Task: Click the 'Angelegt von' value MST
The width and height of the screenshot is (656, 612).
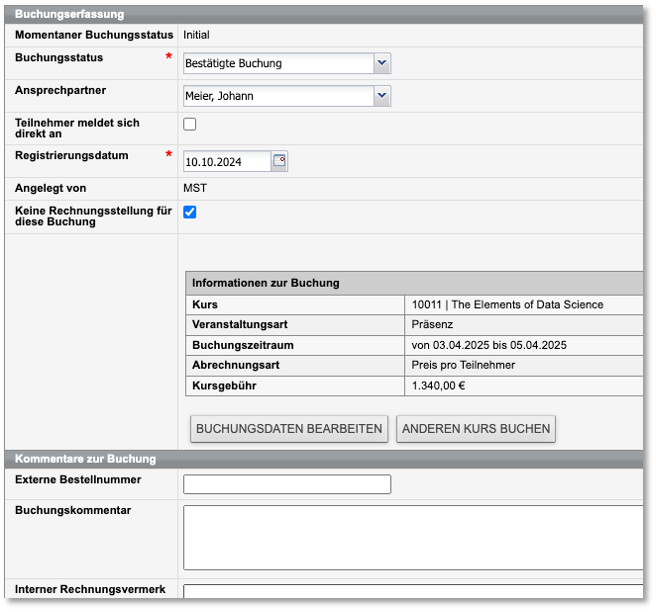Action: (195, 188)
